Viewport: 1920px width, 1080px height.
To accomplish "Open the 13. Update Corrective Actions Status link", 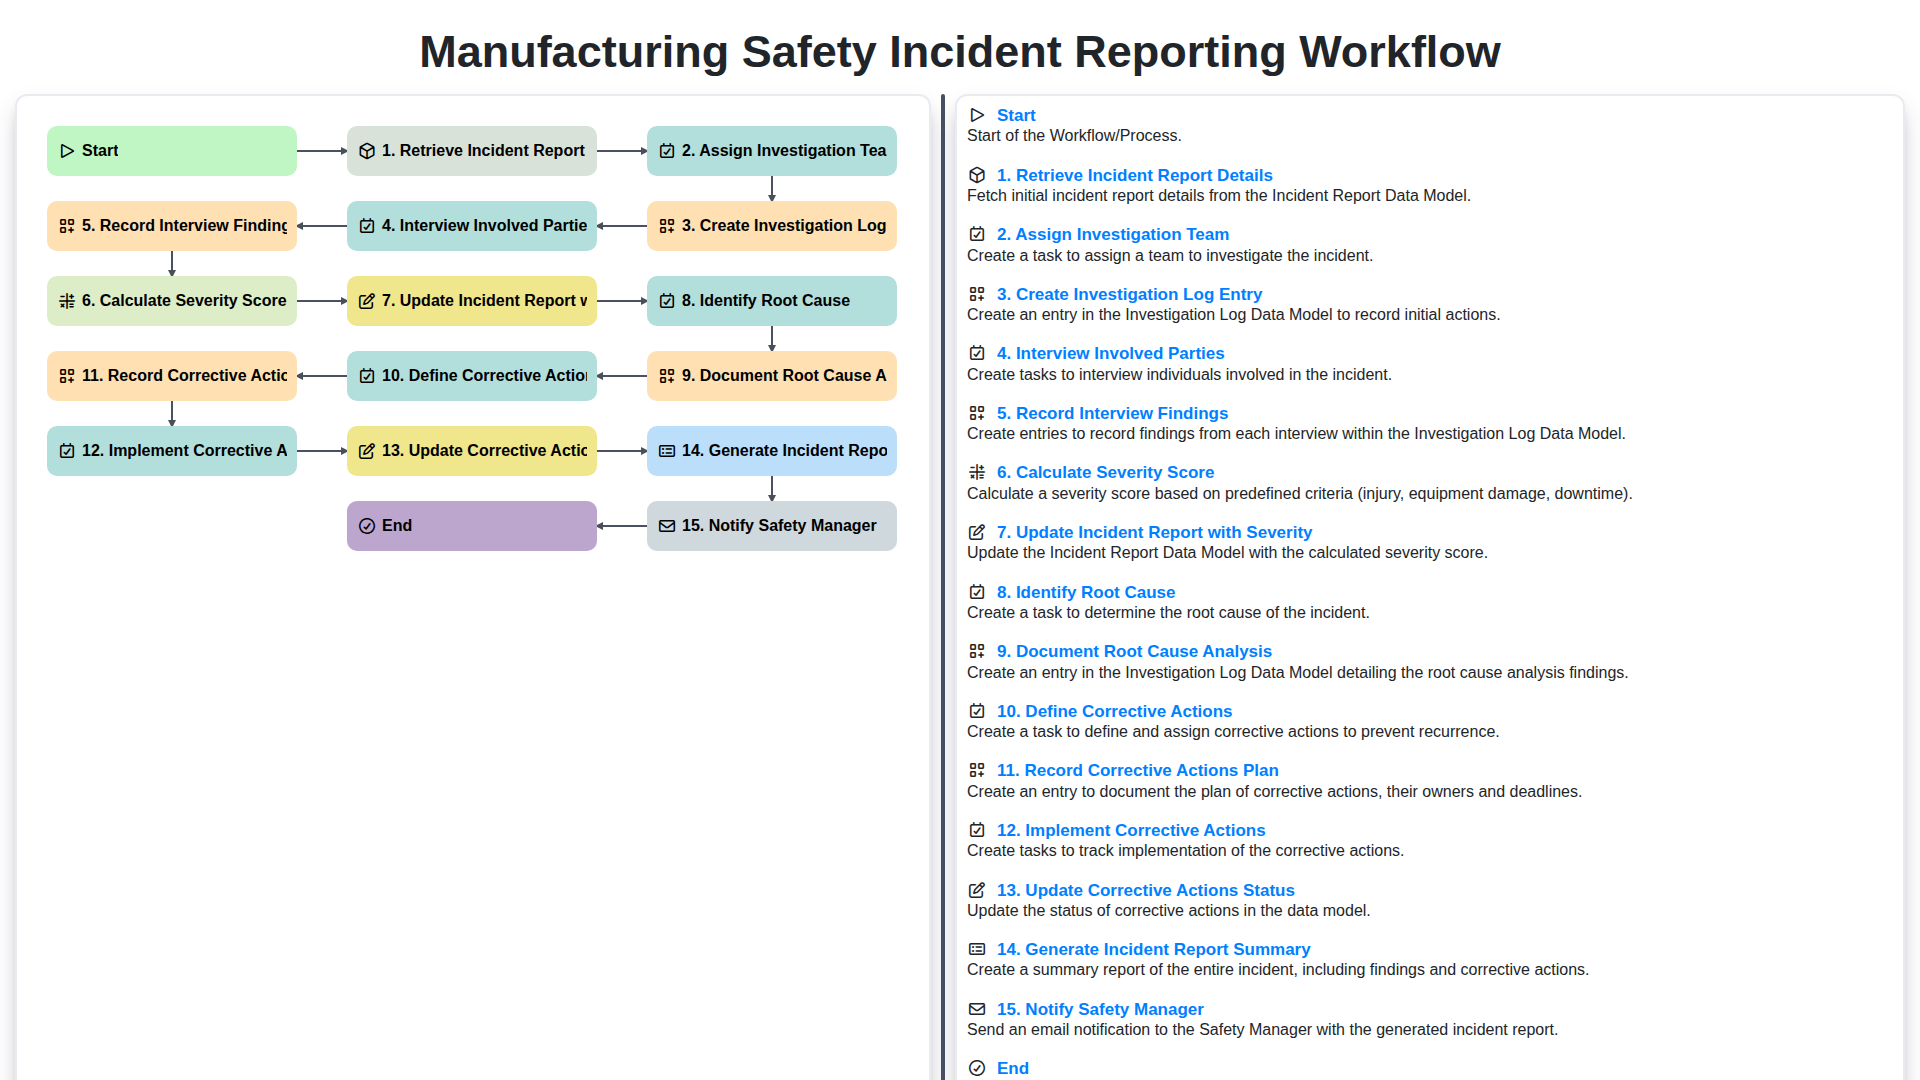I will click(x=1145, y=890).
